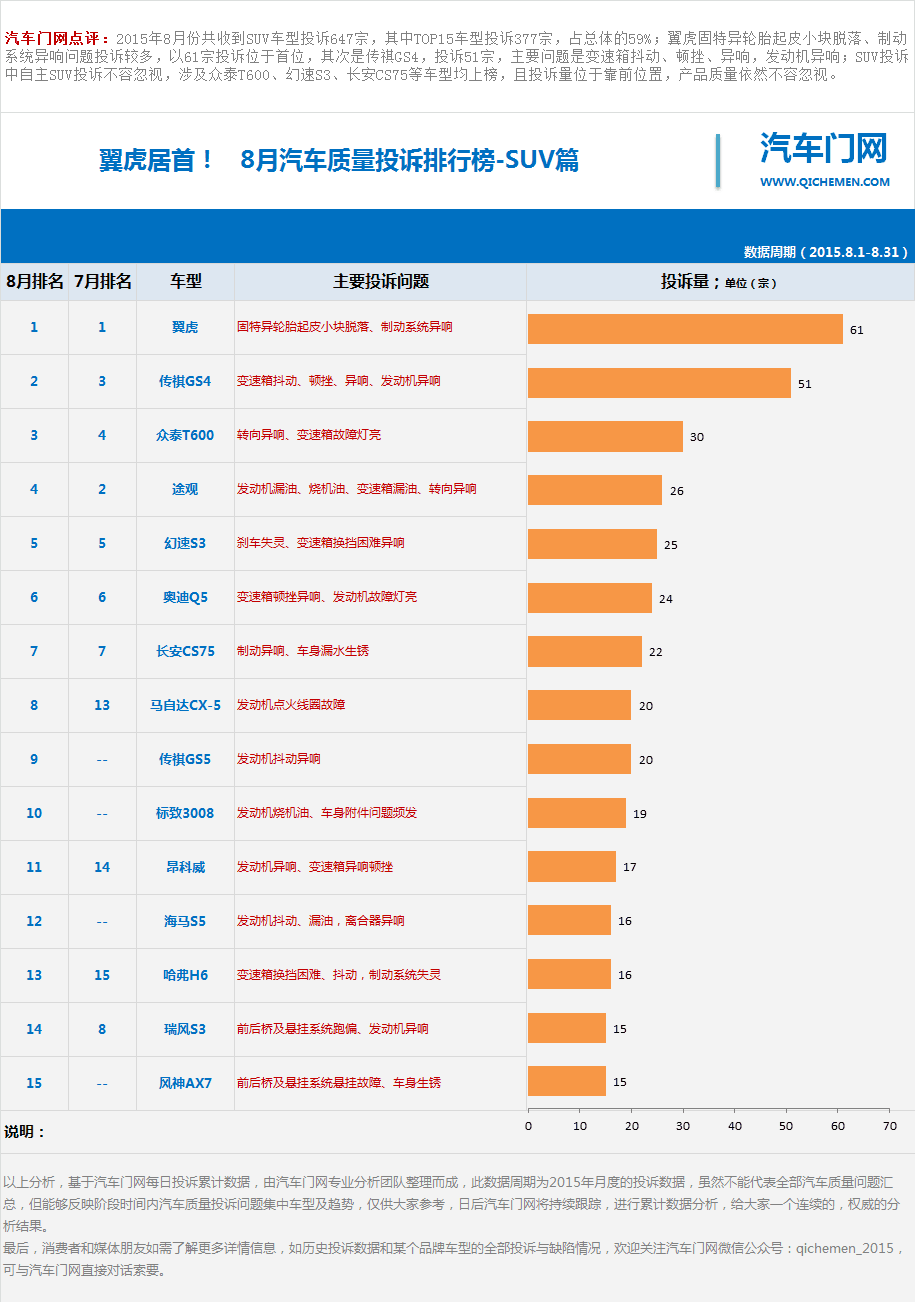Click the 风神AX7 model name

tap(185, 1083)
